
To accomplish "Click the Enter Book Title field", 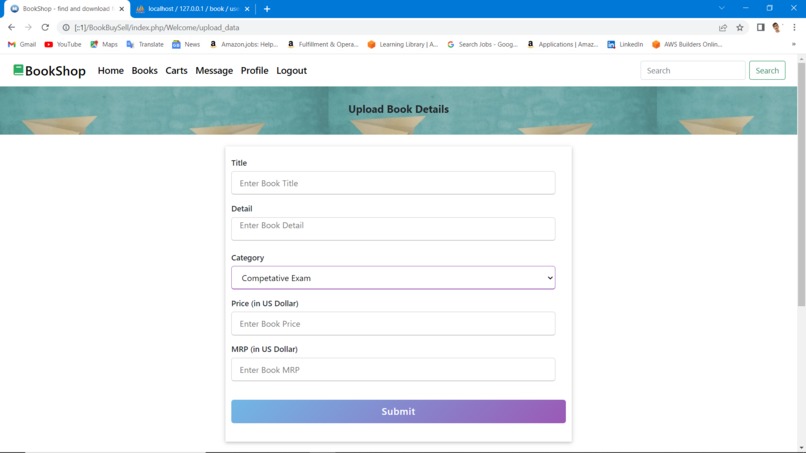I will point(393,183).
